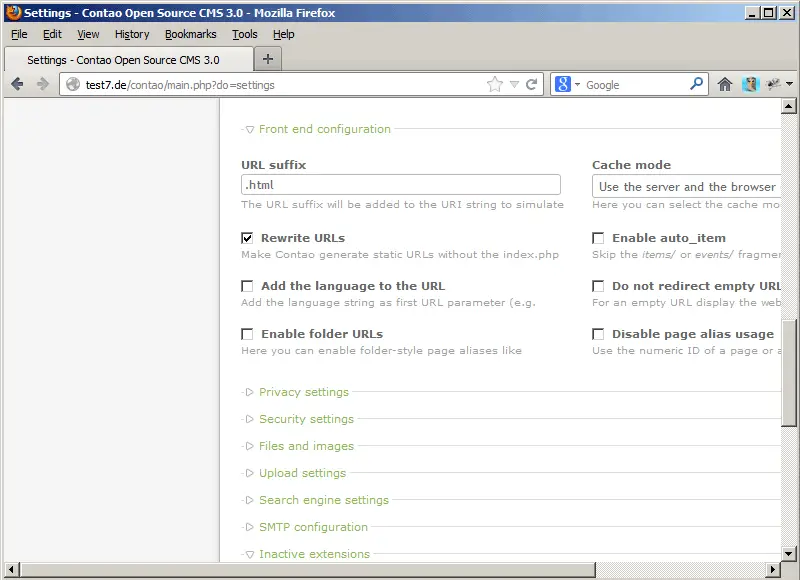Go back with the browser back arrow
800x580 pixels.
tap(17, 84)
